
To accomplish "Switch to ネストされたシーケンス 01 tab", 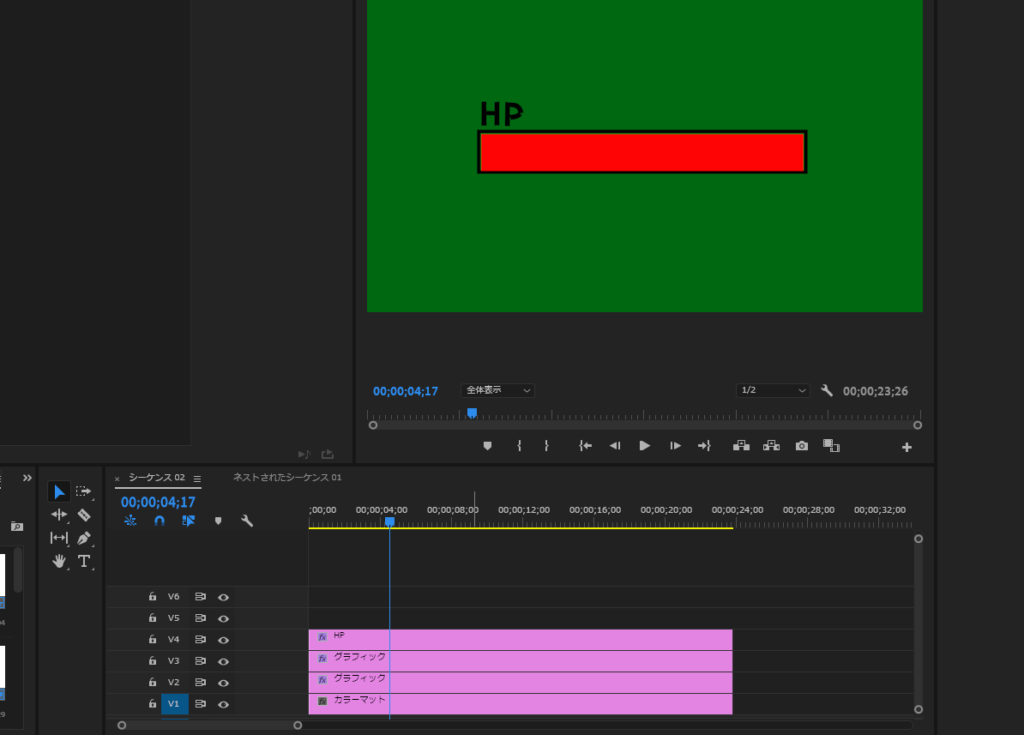I will [x=287, y=478].
